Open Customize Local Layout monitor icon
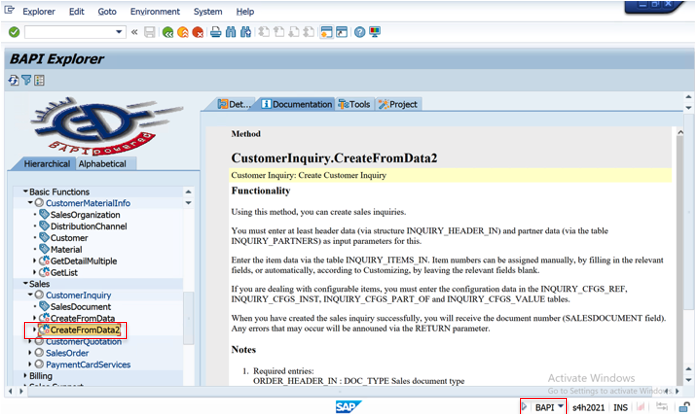The image size is (695, 414). (x=375, y=32)
